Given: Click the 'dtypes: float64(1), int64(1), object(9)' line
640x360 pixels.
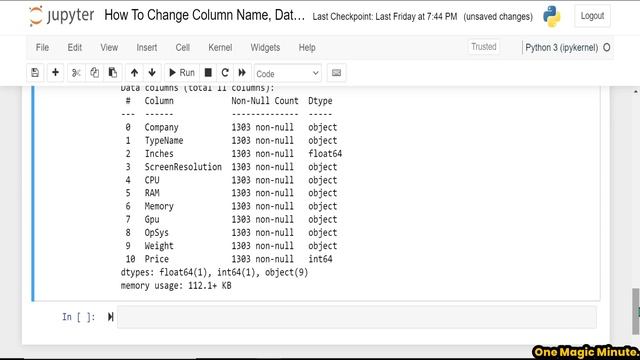Looking at the screenshot, I should tap(214, 273).
